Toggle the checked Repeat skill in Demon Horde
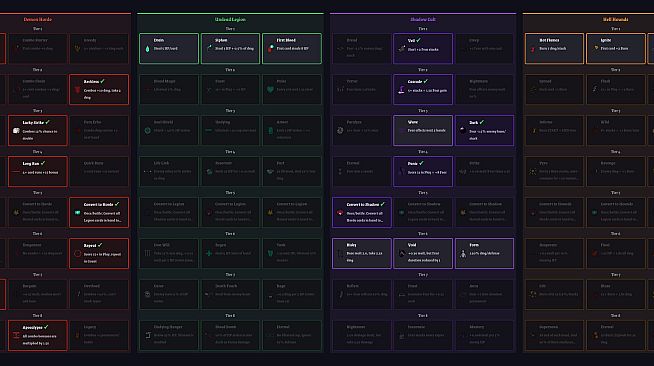Viewport: 654px width, 366px height. click(x=99, y=253)
